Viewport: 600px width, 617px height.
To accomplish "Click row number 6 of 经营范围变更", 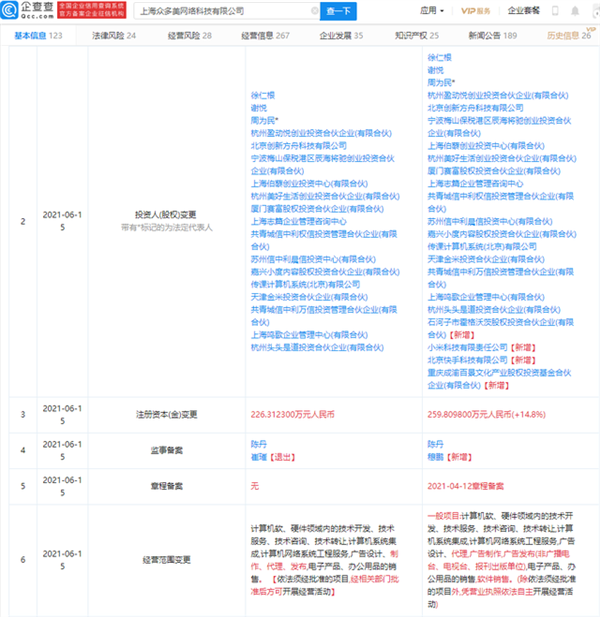I will point(23,560).
